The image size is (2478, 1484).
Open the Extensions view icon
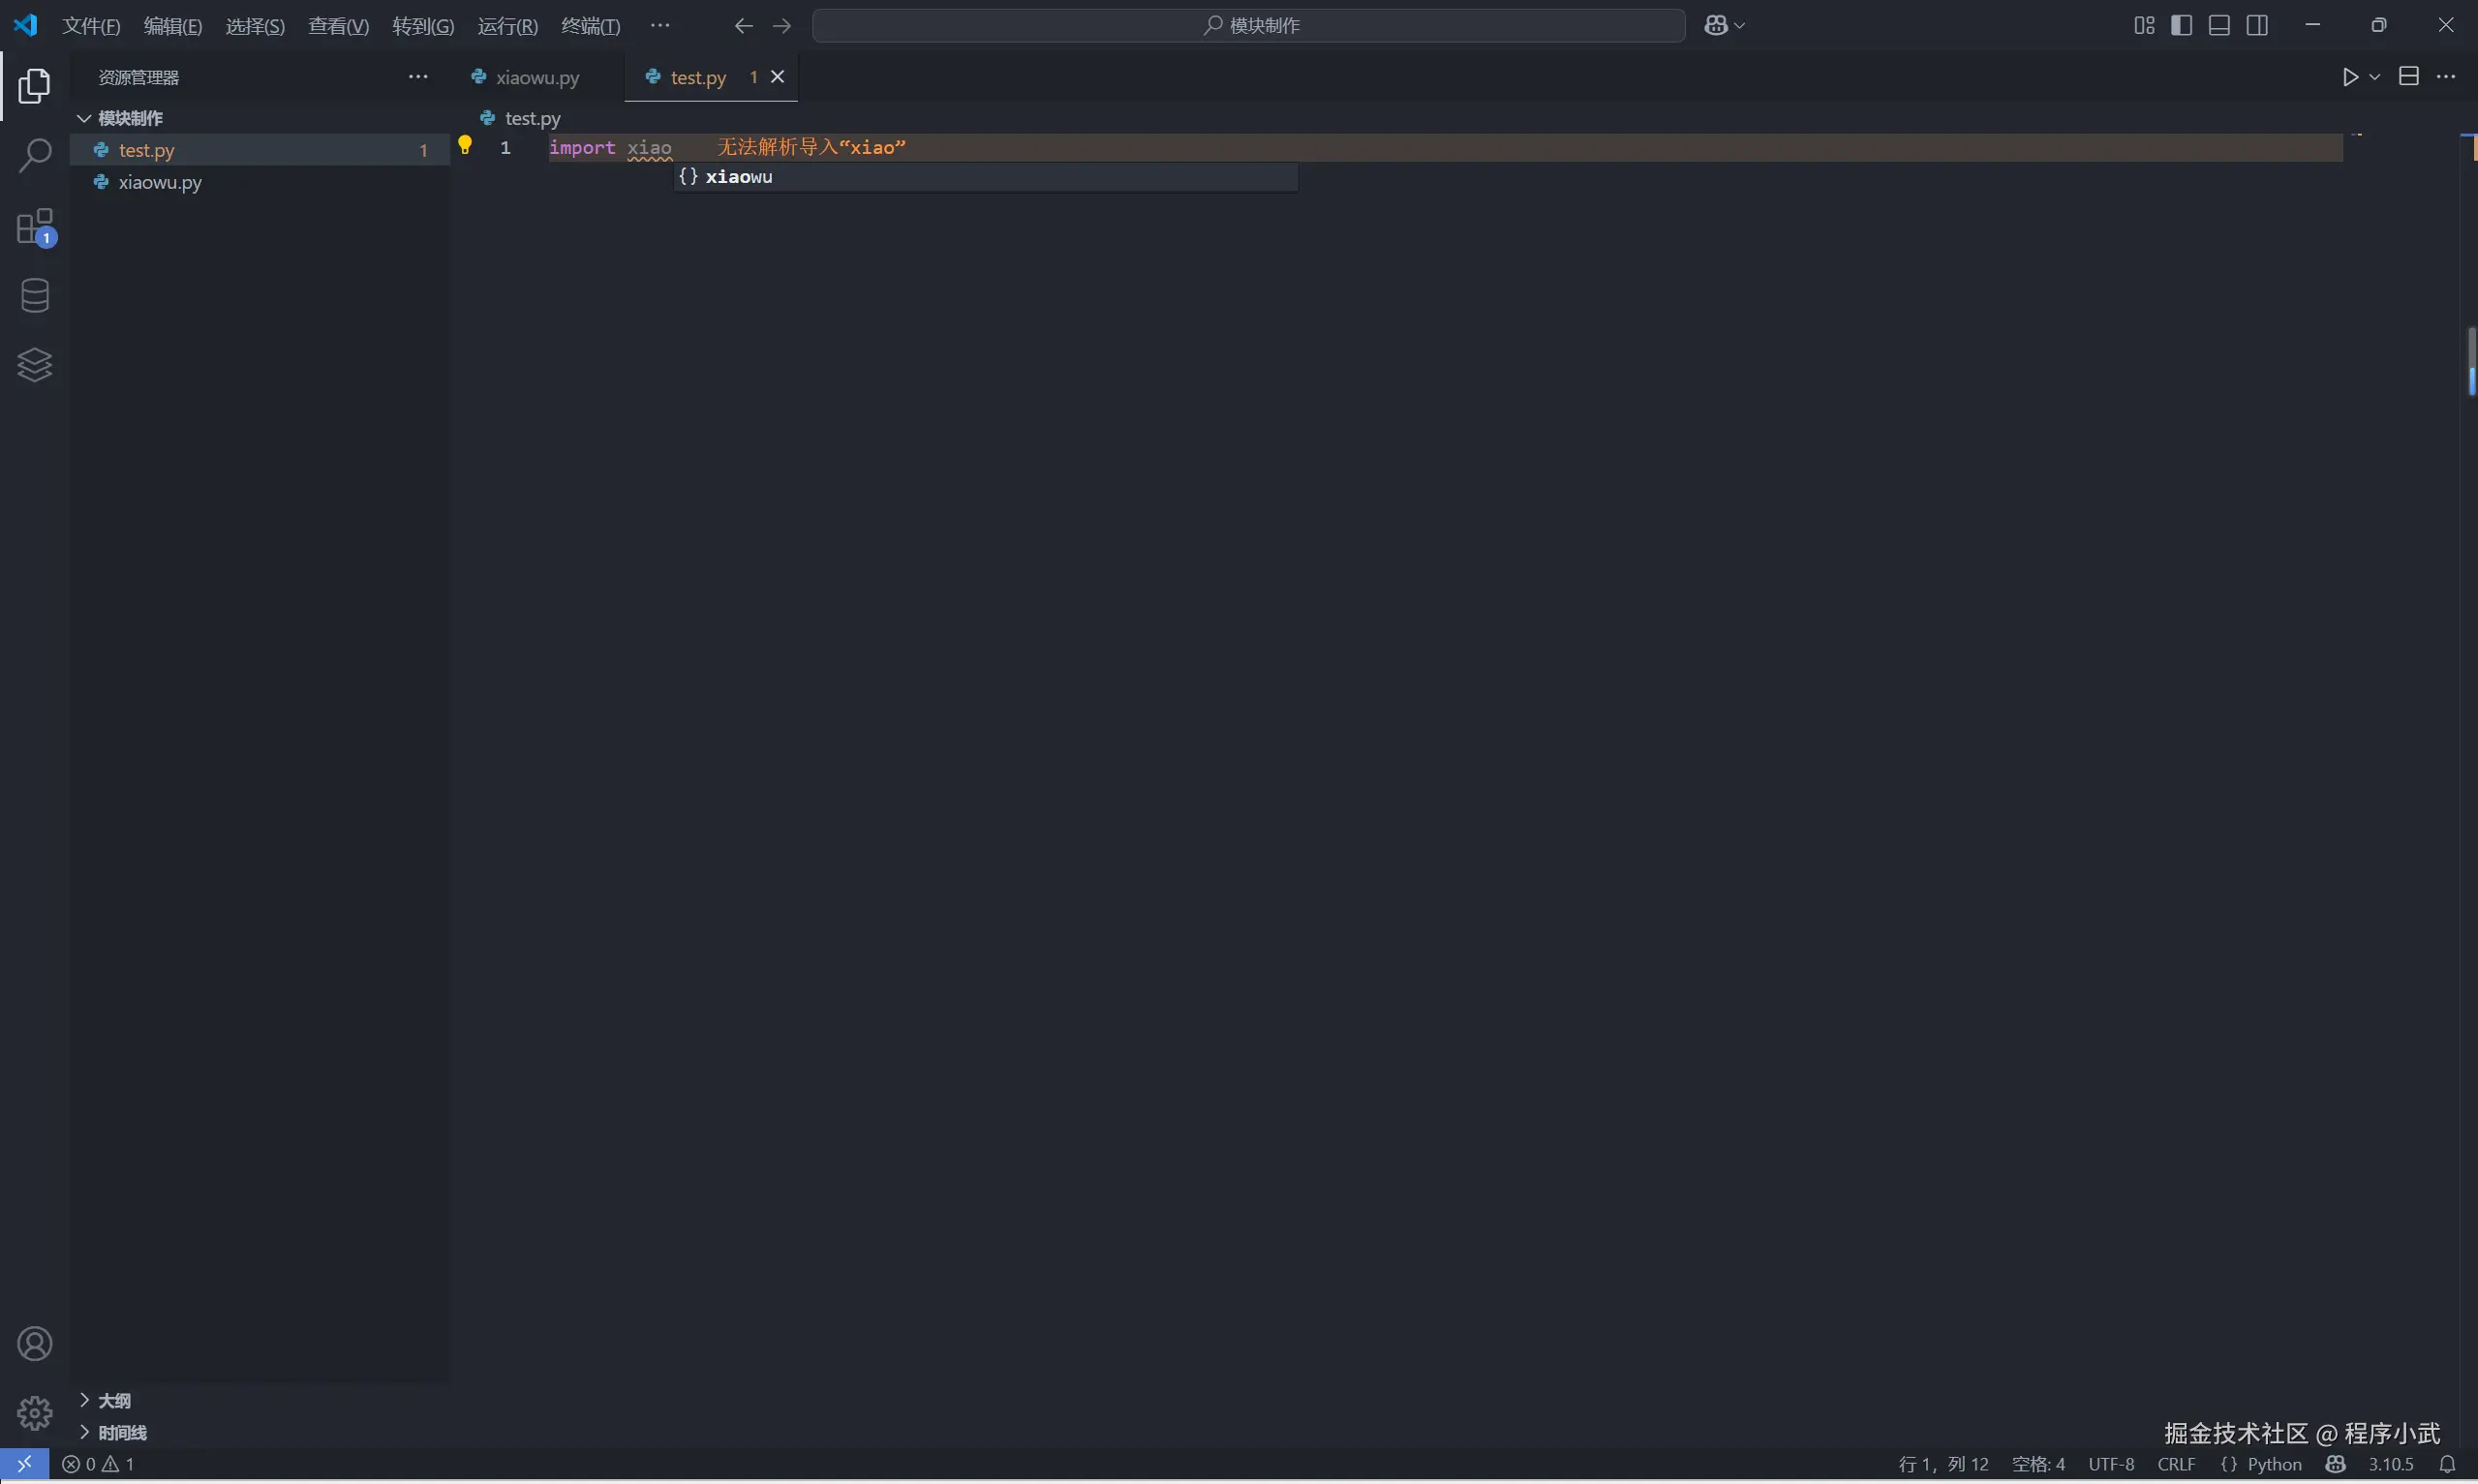[35, 227]
